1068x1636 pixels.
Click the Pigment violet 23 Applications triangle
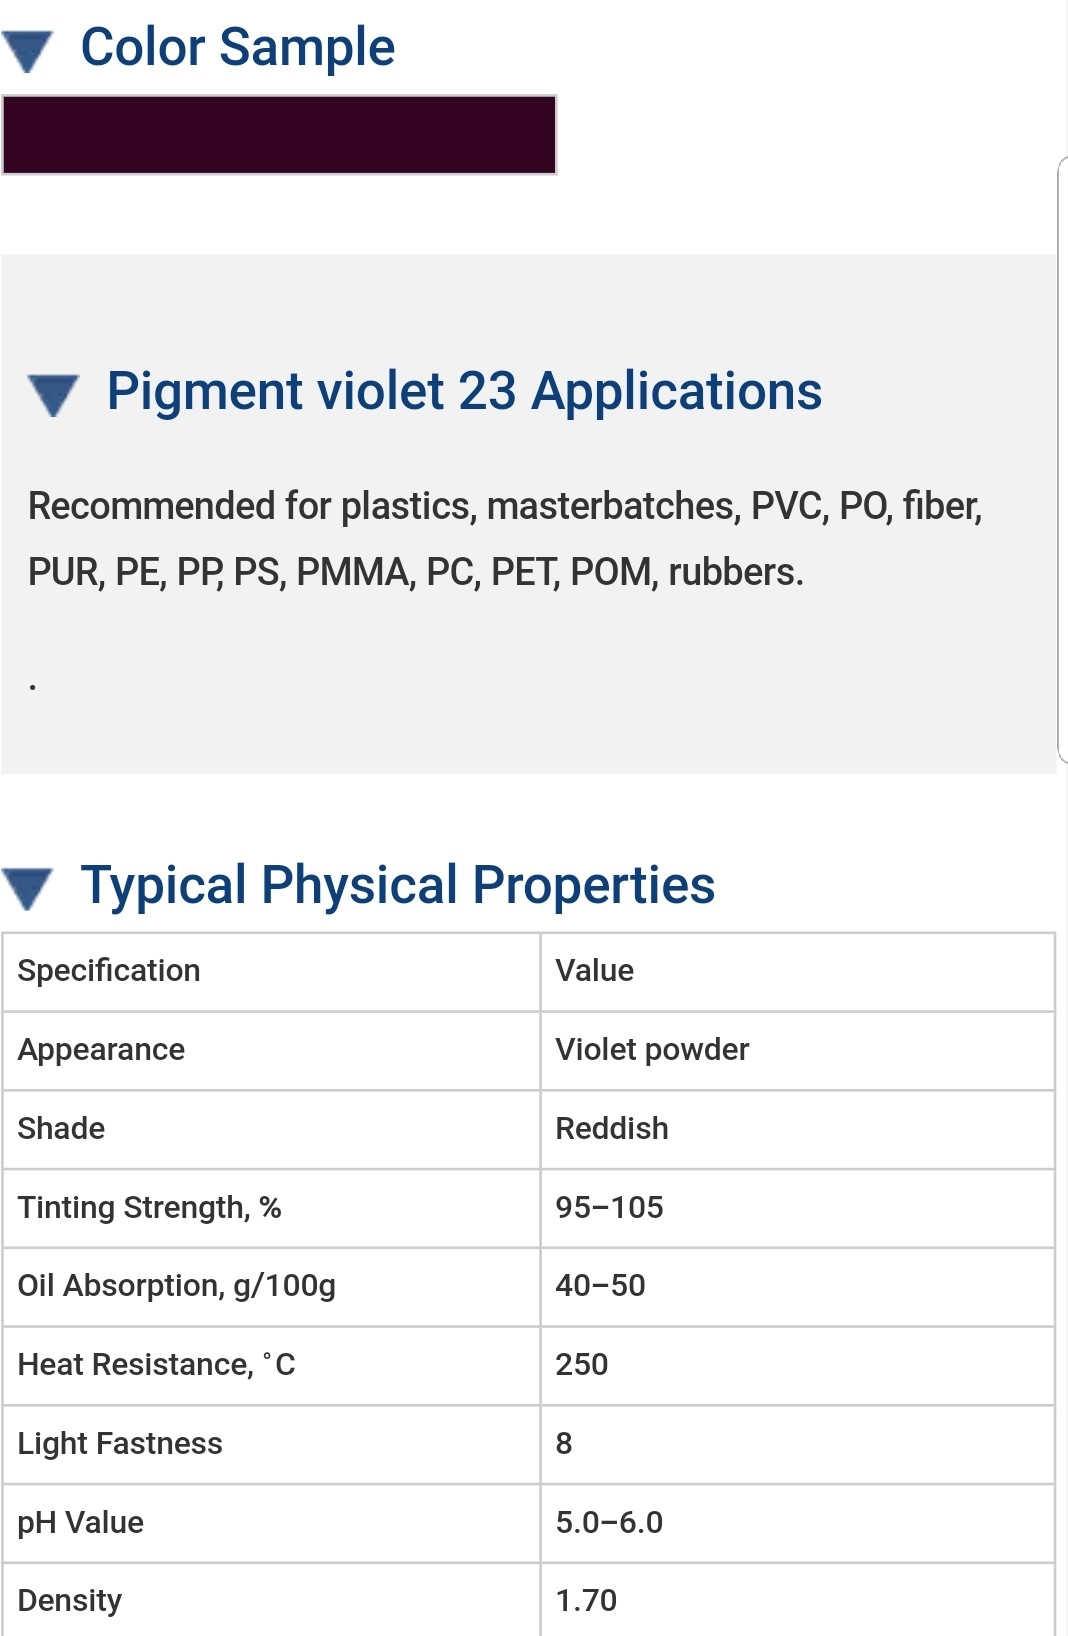pyautogui.click(x=53, y=394)
